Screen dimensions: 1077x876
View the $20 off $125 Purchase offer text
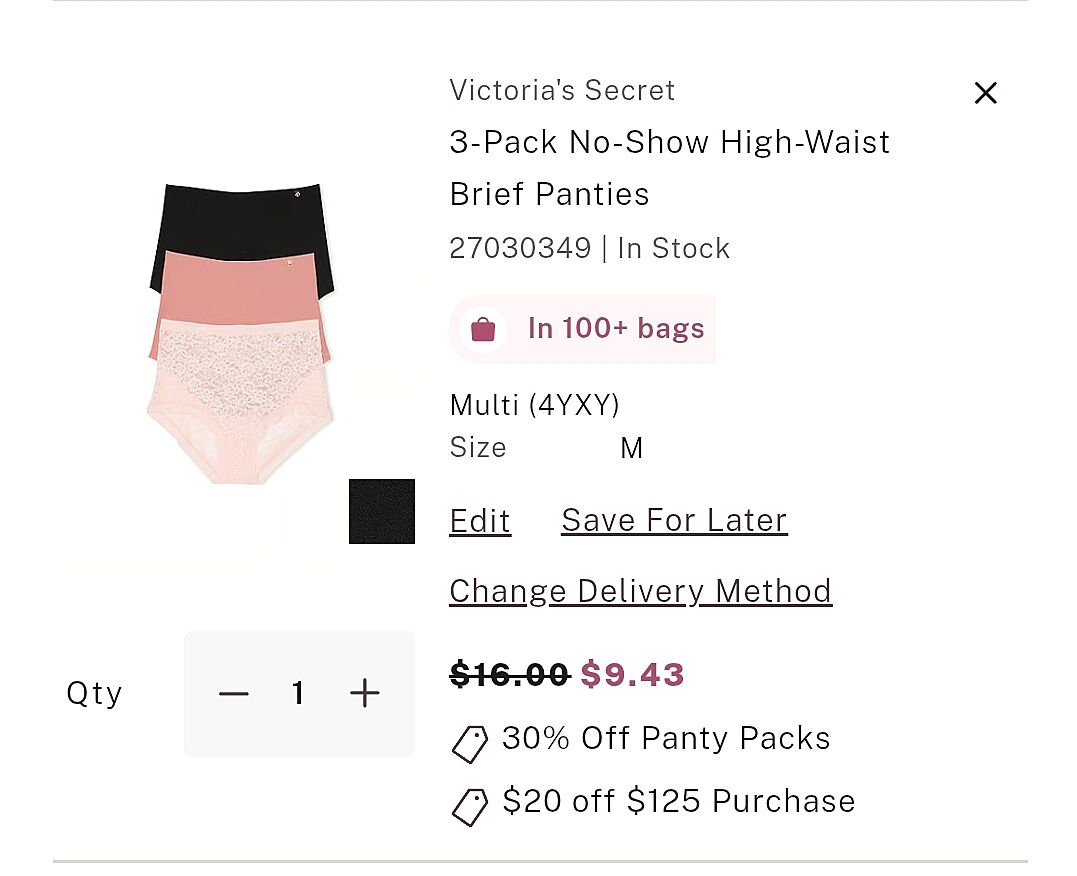[x=679, y=801]
